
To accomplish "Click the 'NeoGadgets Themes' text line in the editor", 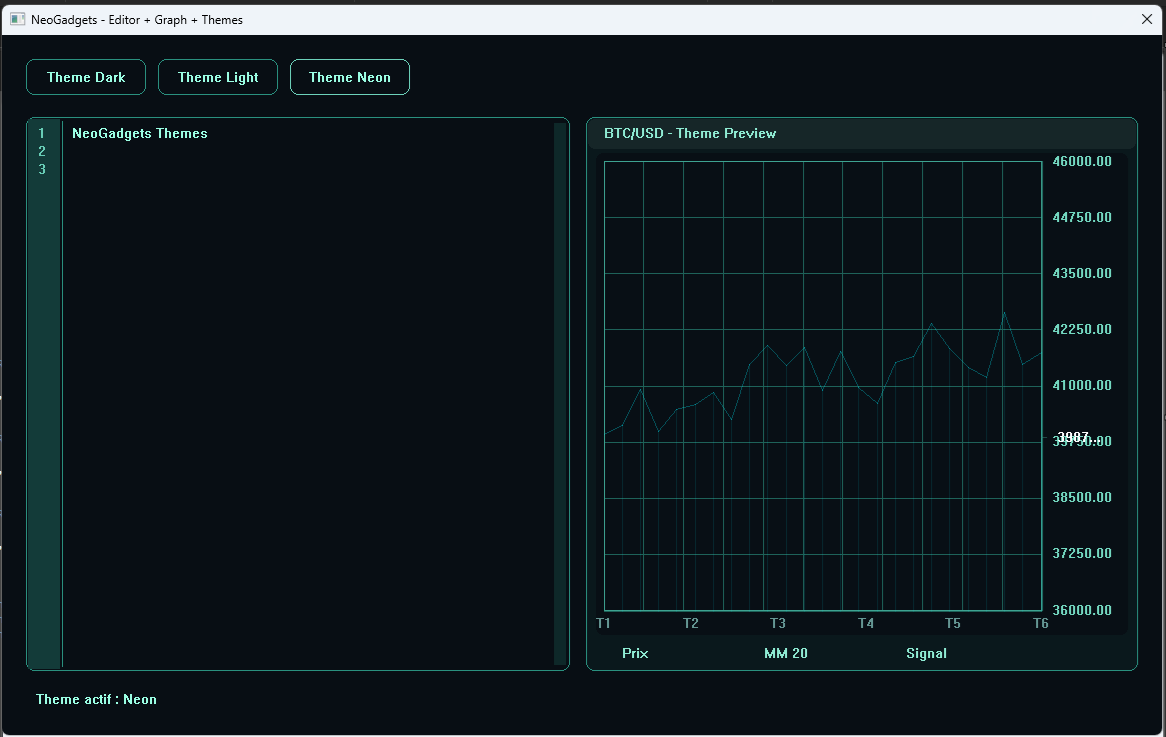I will [x=140, y=134].
